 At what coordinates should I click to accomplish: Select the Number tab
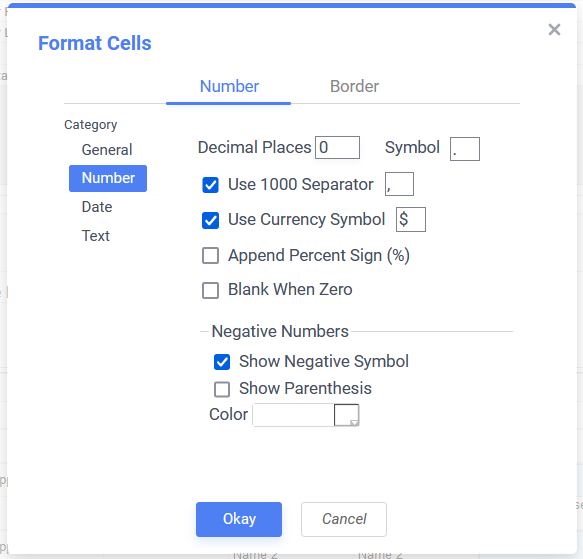(229, 86)
